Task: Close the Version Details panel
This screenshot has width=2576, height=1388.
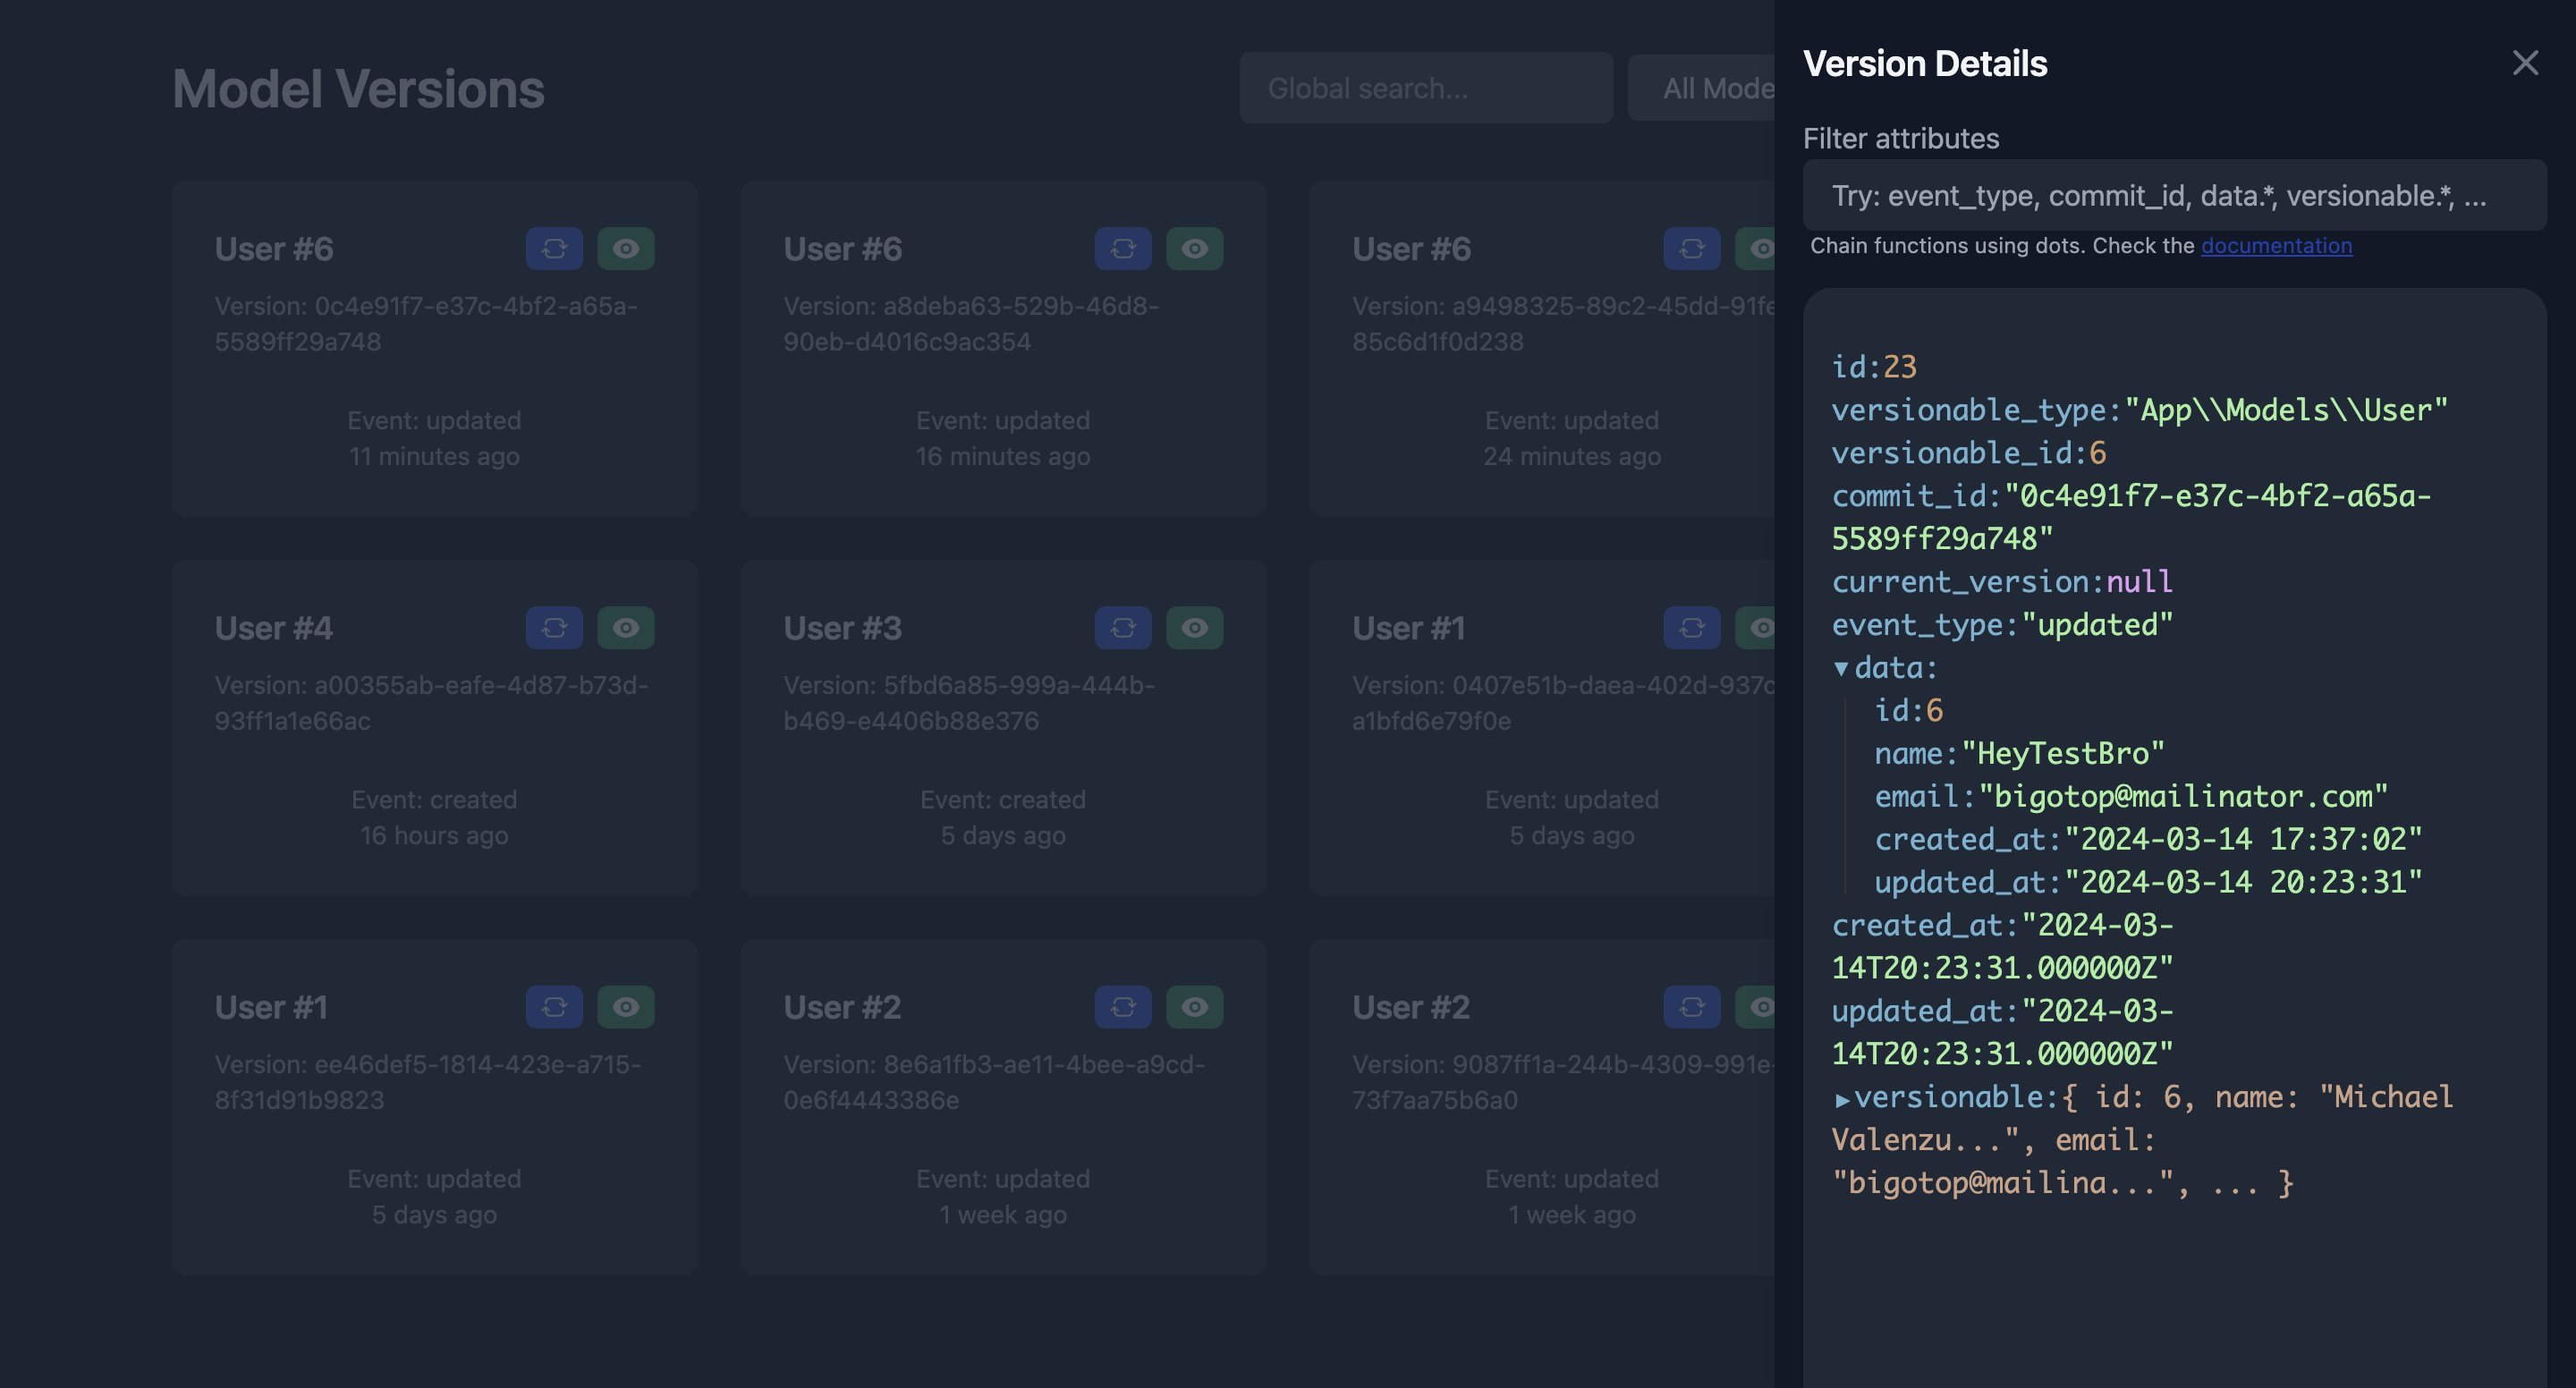Action: (x=2525, y=63)
